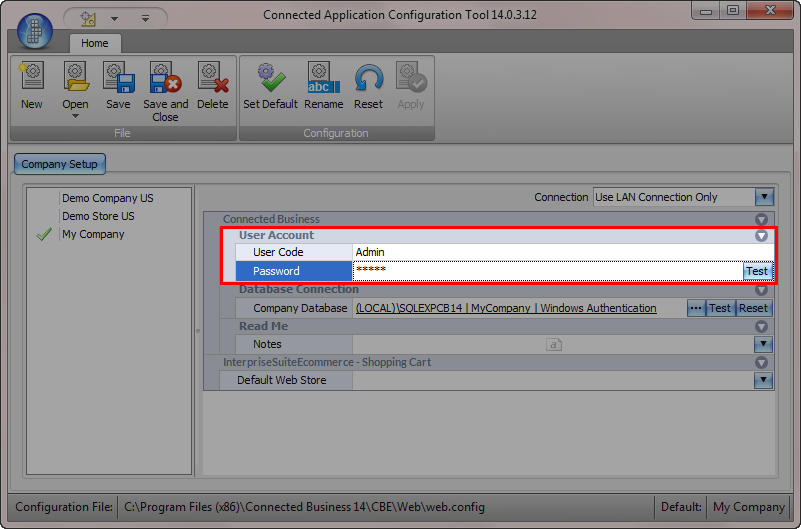801x529 pixels.
Task: Select Demo Company US in list
Action: pyautogui.click(x=107, y=198)
